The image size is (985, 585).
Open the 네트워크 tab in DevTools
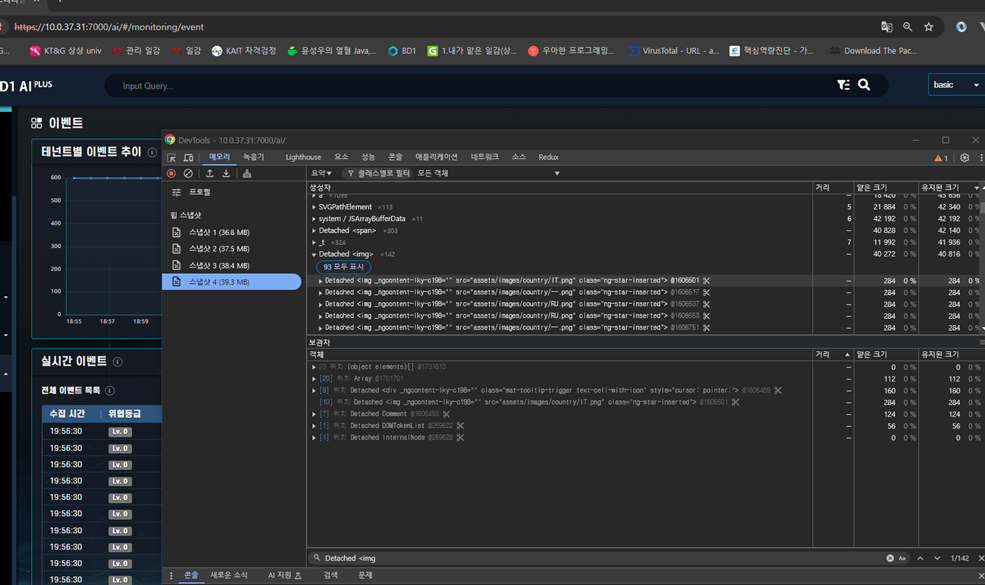pos(485,158)
